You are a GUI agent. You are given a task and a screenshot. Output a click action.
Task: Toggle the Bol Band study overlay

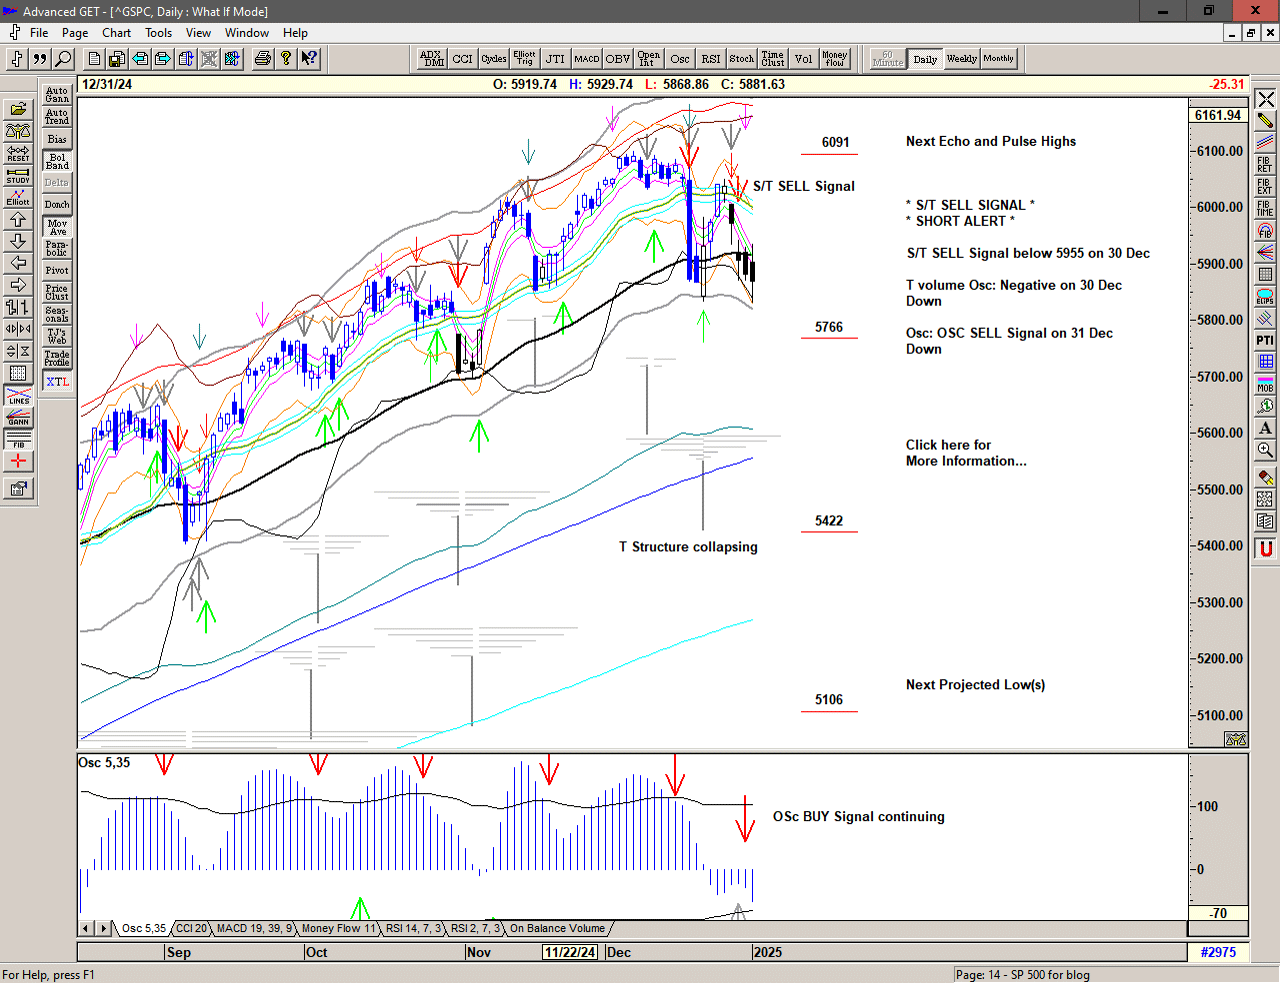[x=57, y=161]
